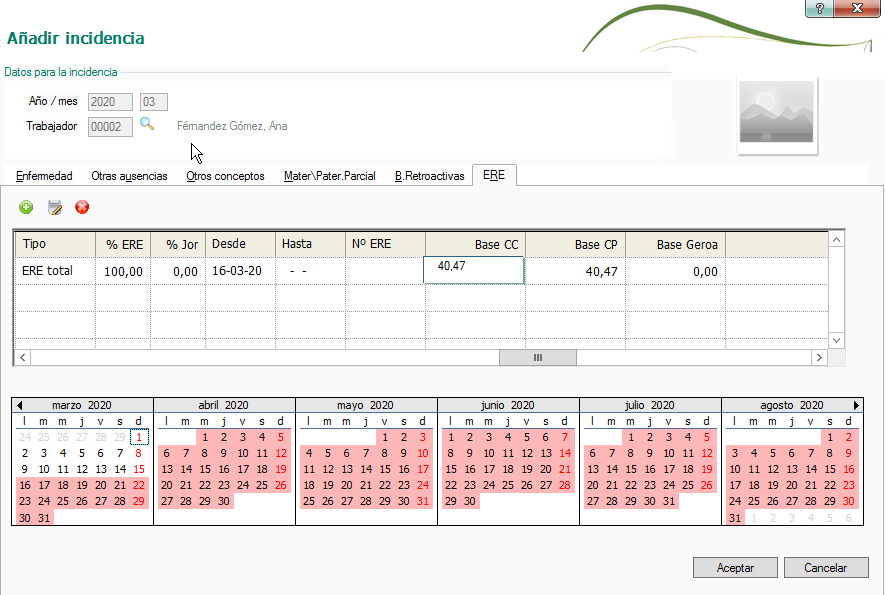
Task: Click the Base Geroa column header
Action: click(x=675, y=244)
